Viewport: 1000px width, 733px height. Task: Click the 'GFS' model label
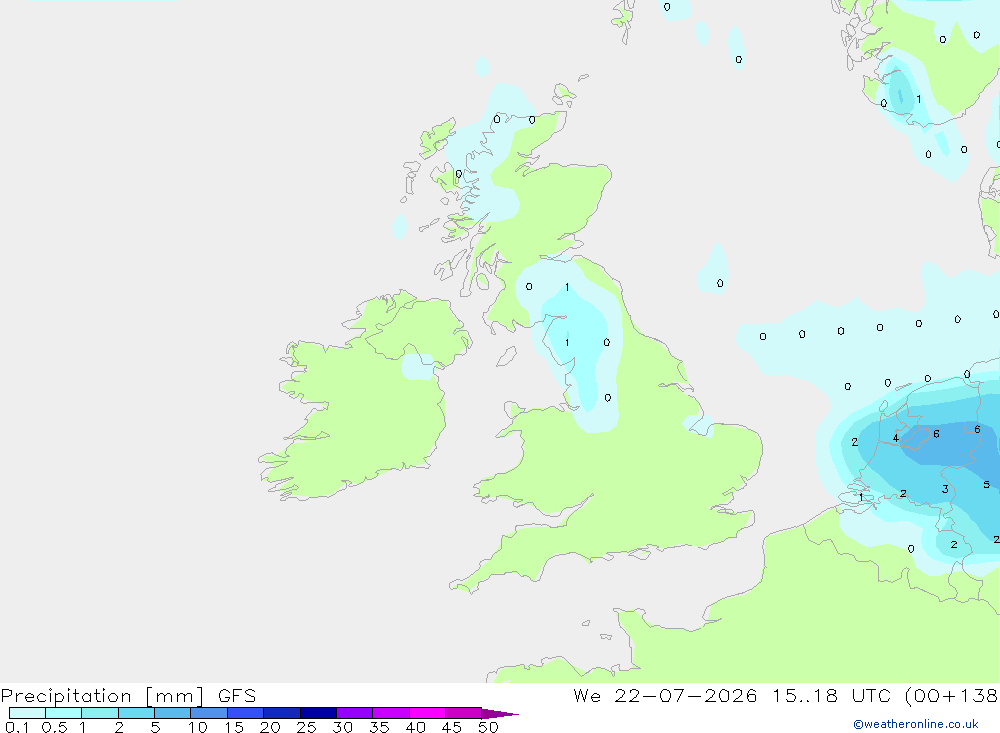(x=237, y=696)
